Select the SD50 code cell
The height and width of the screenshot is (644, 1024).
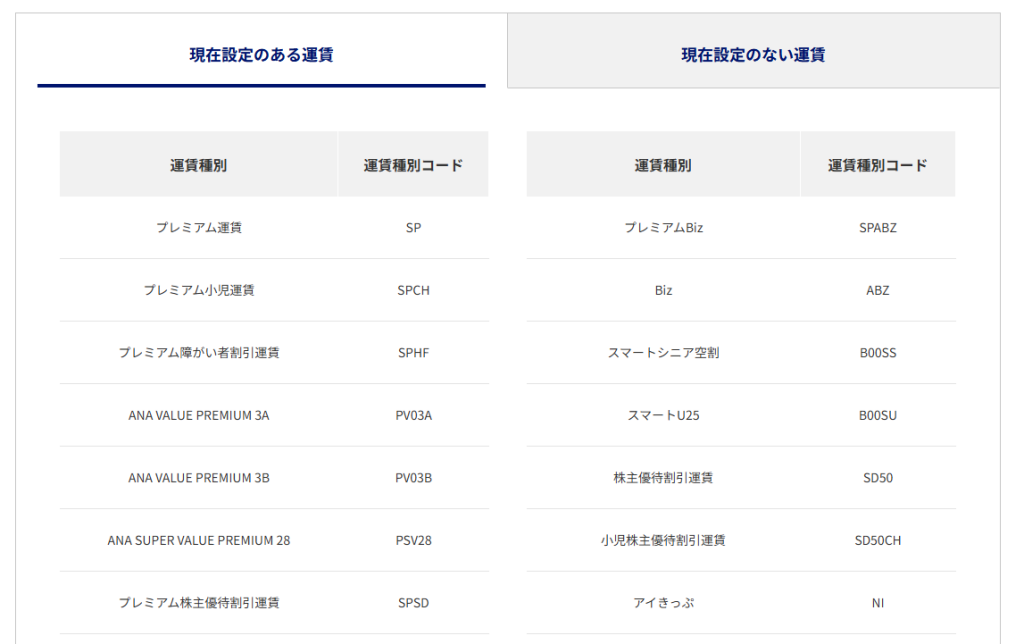(x=877, y=478)
